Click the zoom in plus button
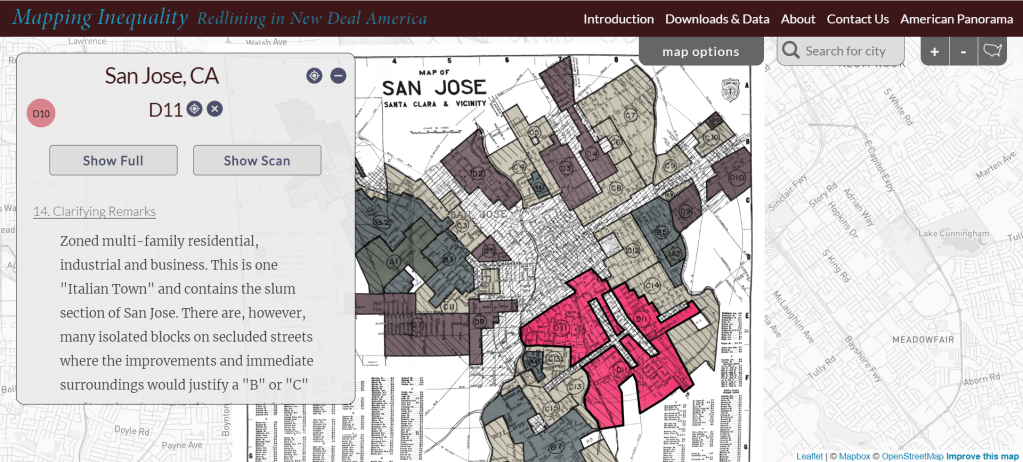The image size is (1023, 462). pyautogui.click(x=934, y=52)
